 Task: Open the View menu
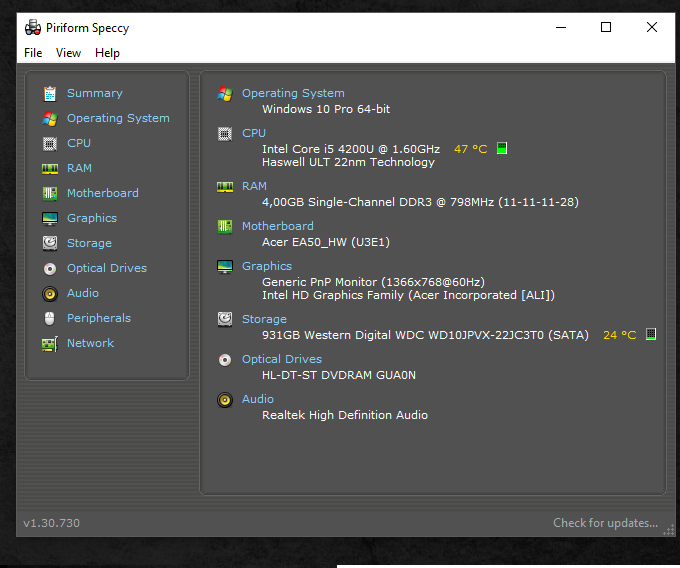click(x=68, y=53)
